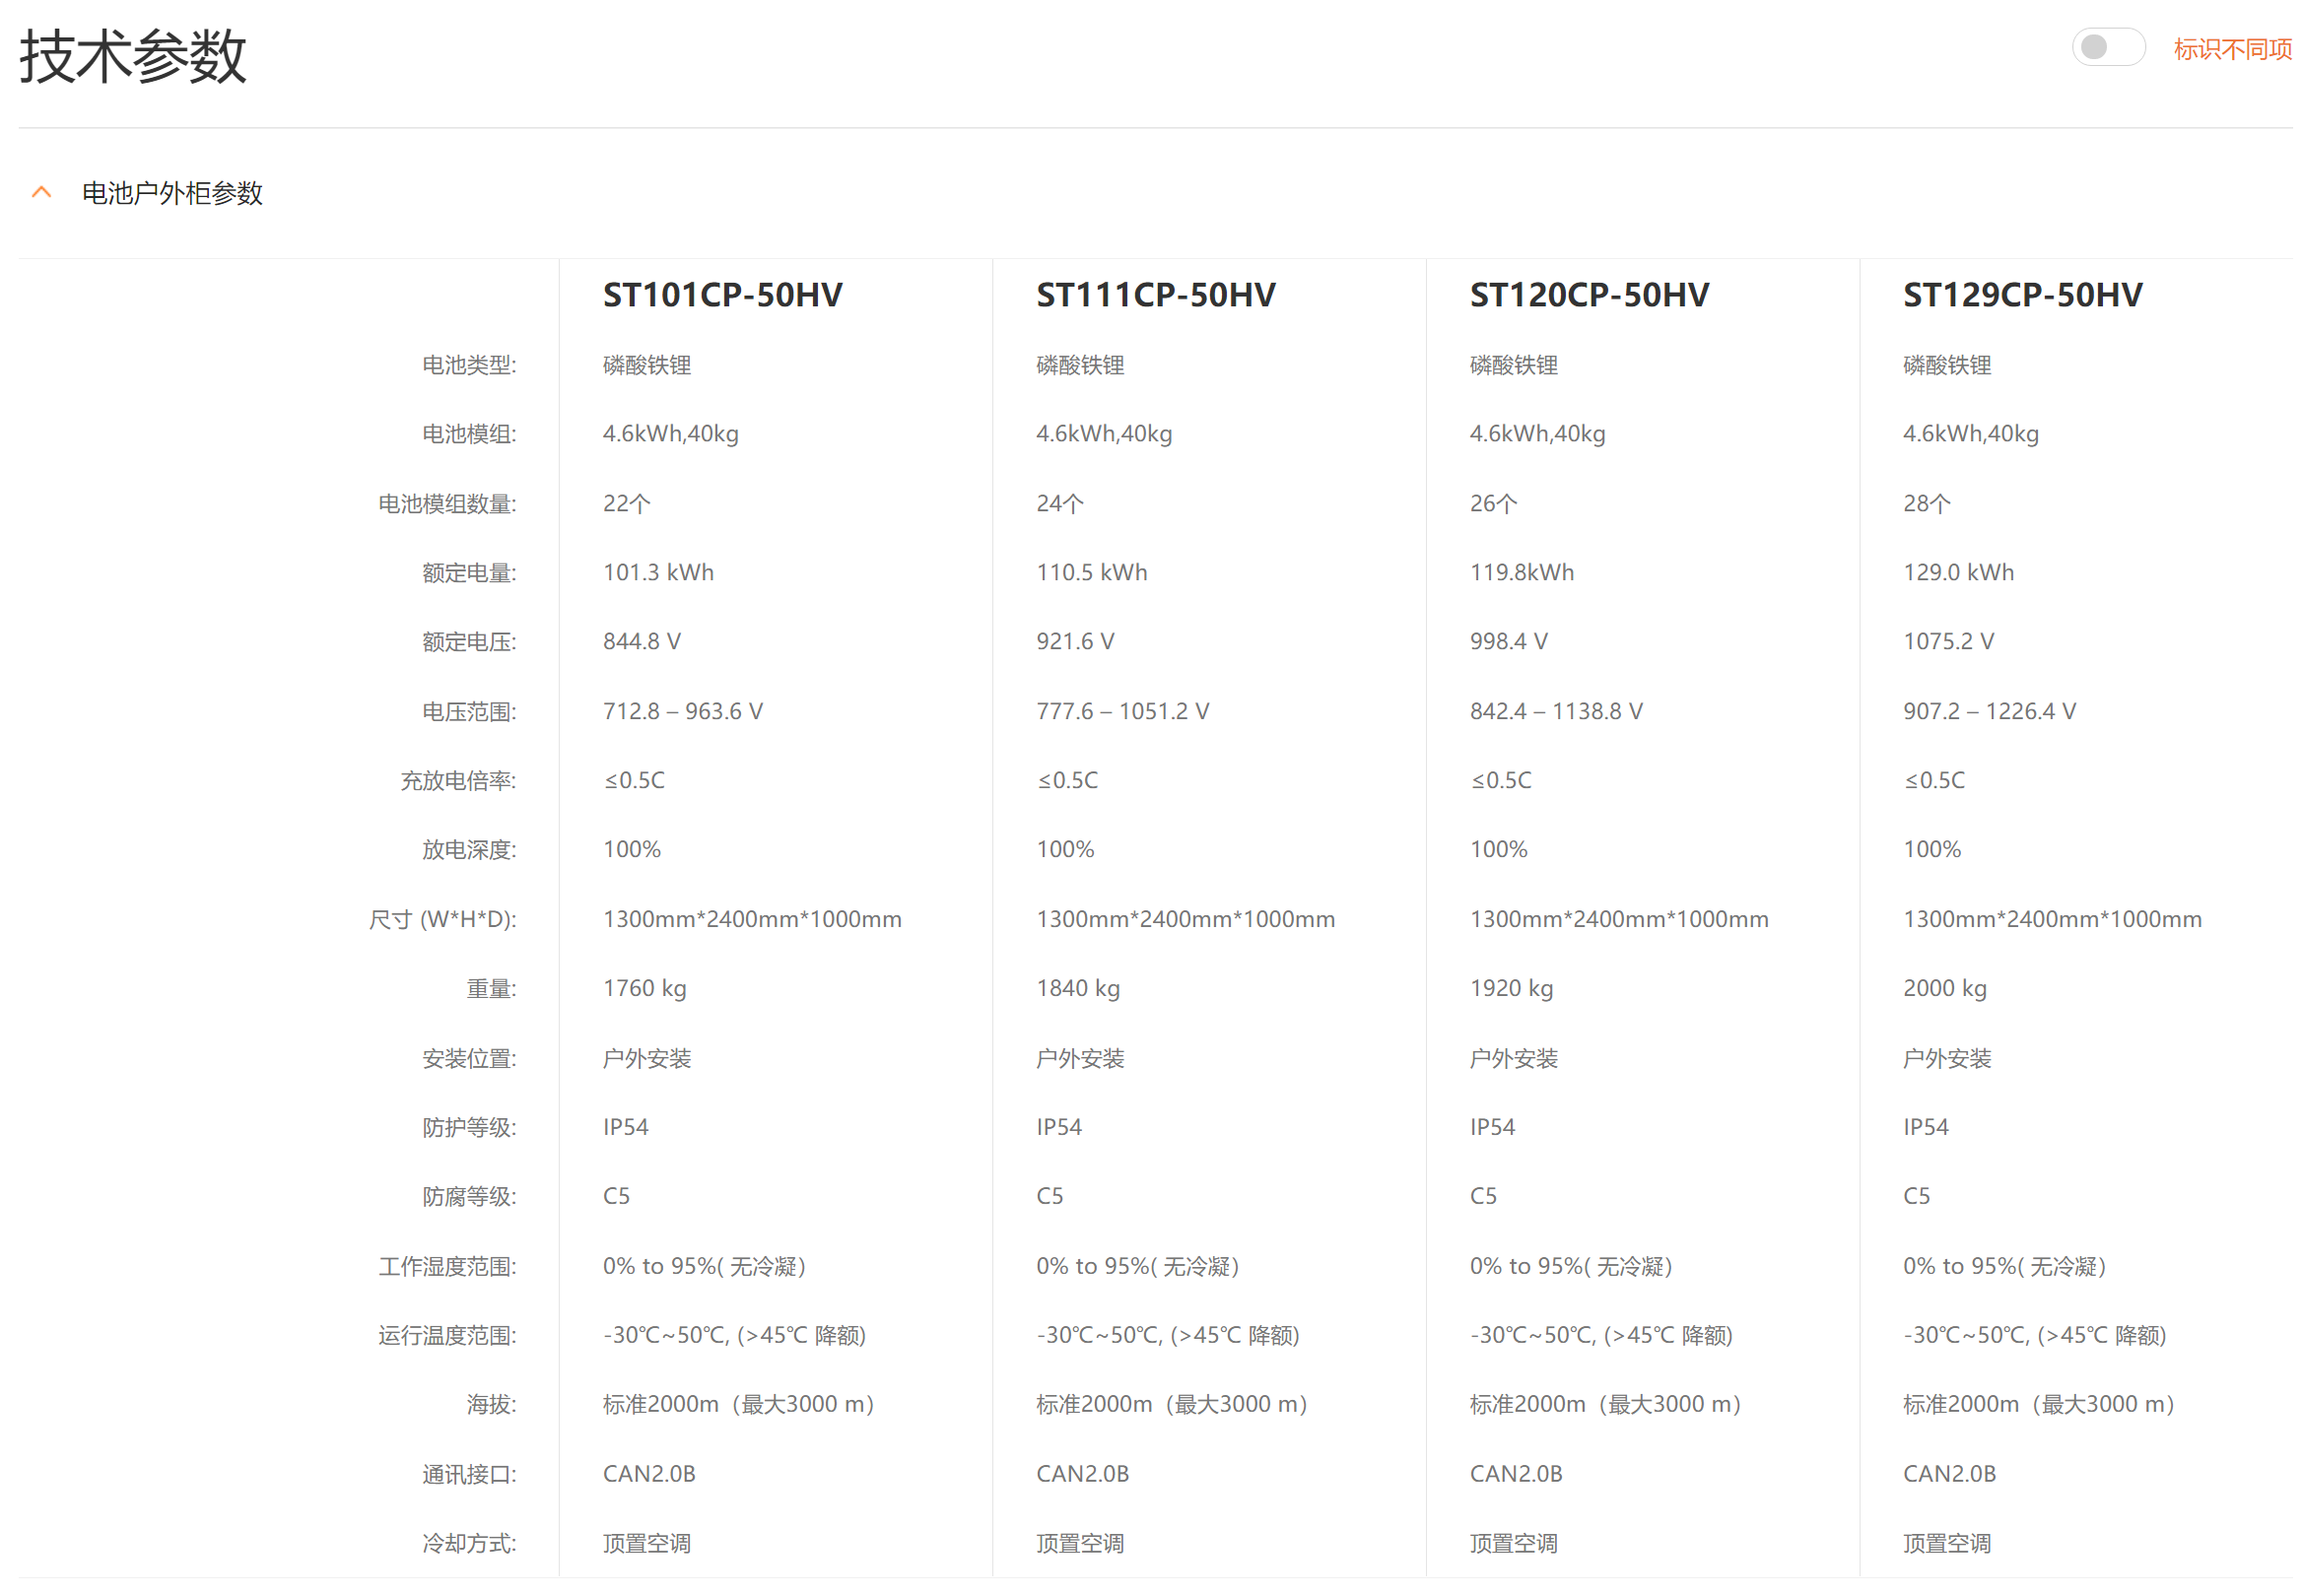Viewport: 2303px width, 1596px height.
Task: Click the 冷却方式 row label
Action: pyautogui.click(x=468, y=1543)
